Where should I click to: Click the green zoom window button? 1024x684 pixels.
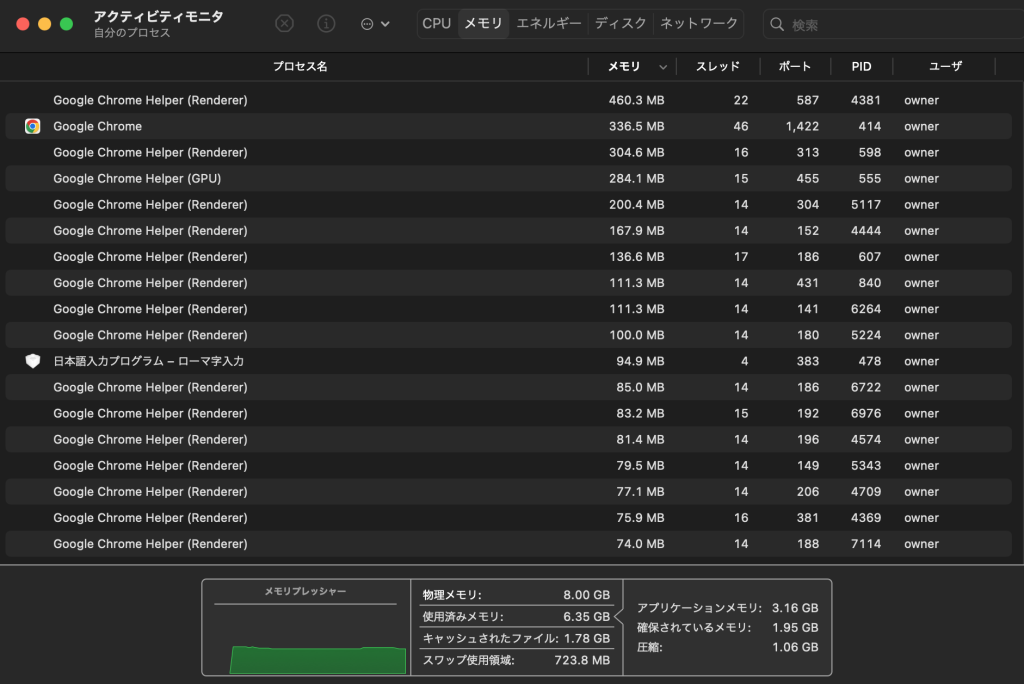tap(66, 24)
